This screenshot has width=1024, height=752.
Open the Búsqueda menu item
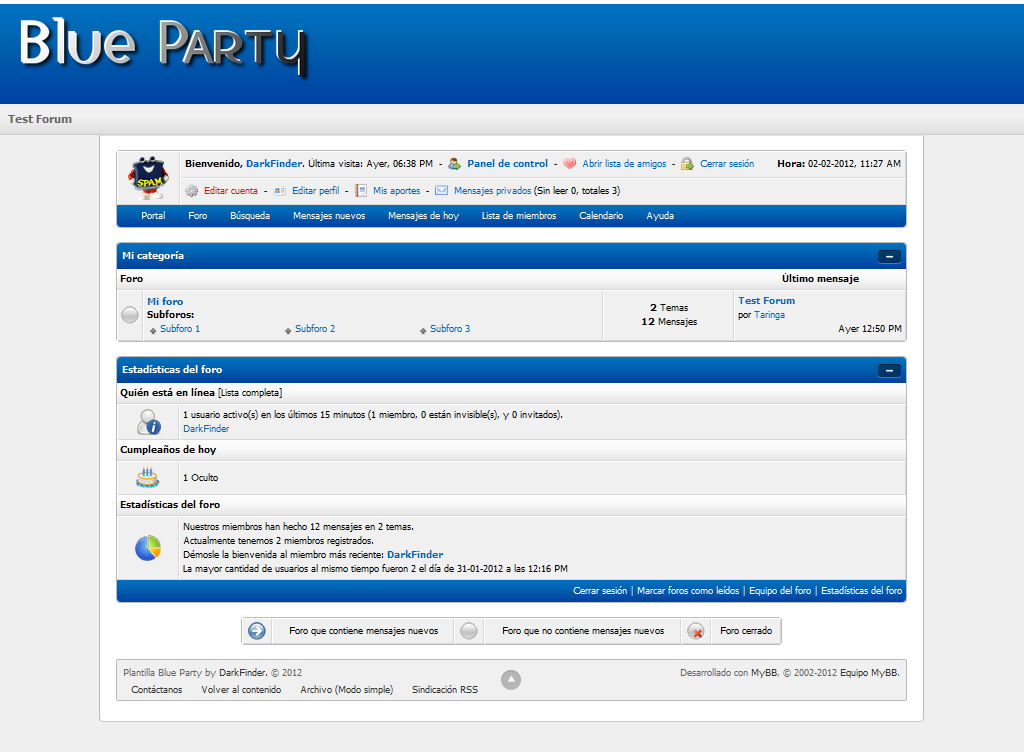pyautogui.click(x=249, y=215)
